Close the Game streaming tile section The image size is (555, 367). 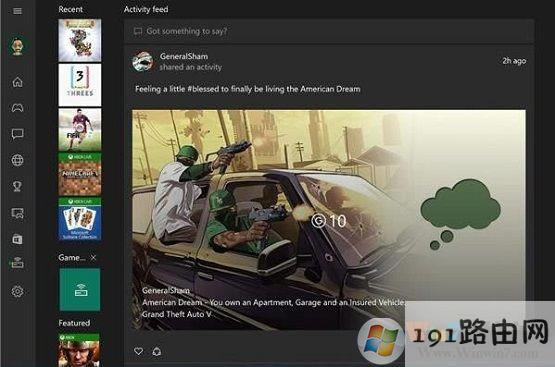point(93,258)
